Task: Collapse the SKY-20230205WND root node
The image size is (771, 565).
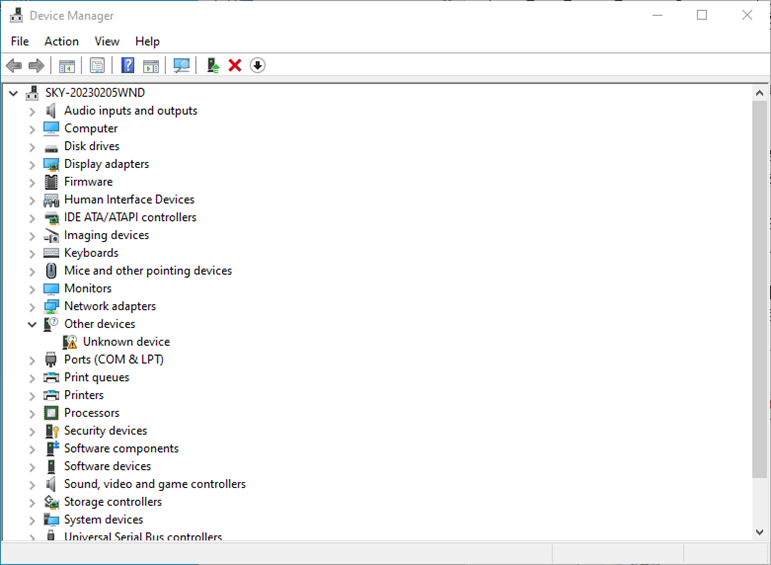Action: (14, 93)
